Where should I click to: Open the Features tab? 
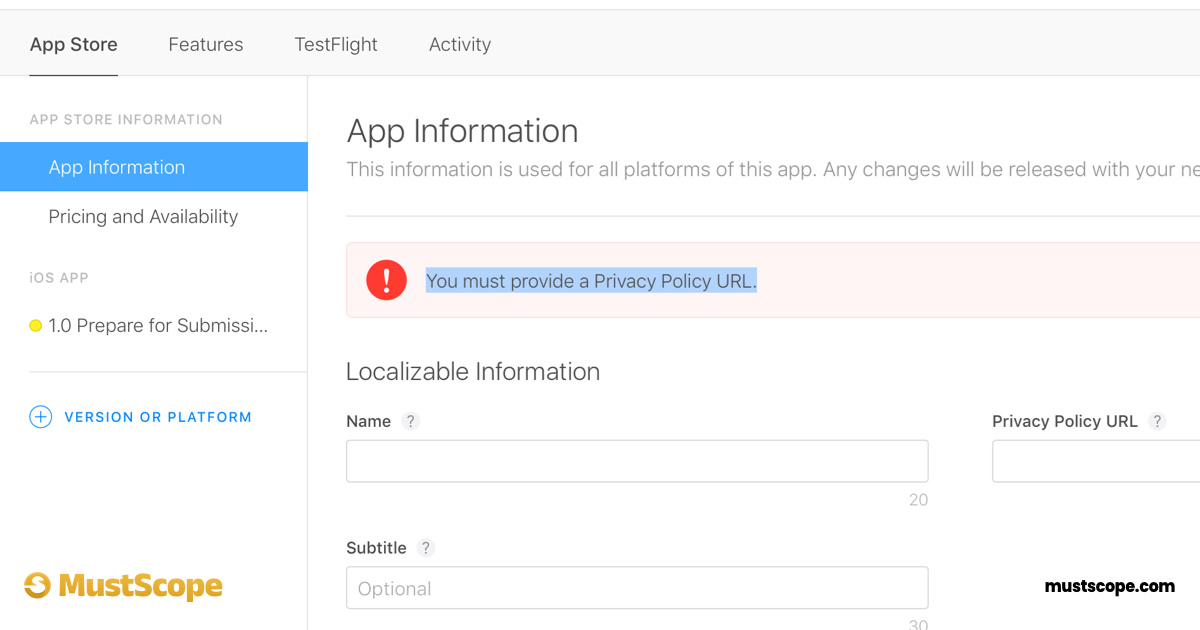[205, 44]
